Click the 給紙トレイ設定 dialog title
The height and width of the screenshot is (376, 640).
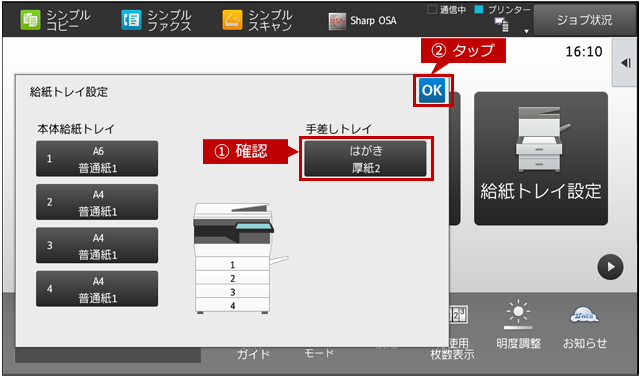69,92
